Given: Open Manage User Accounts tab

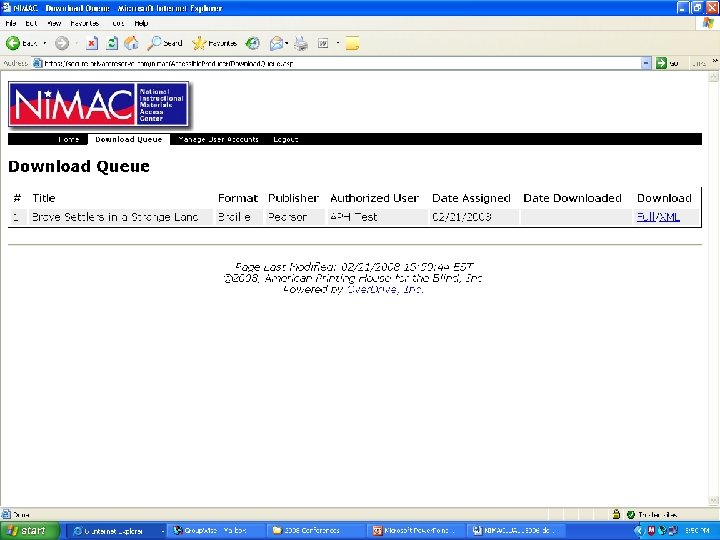Looking at the screenshot, I should pyautogui.click(x=219, y=139).
